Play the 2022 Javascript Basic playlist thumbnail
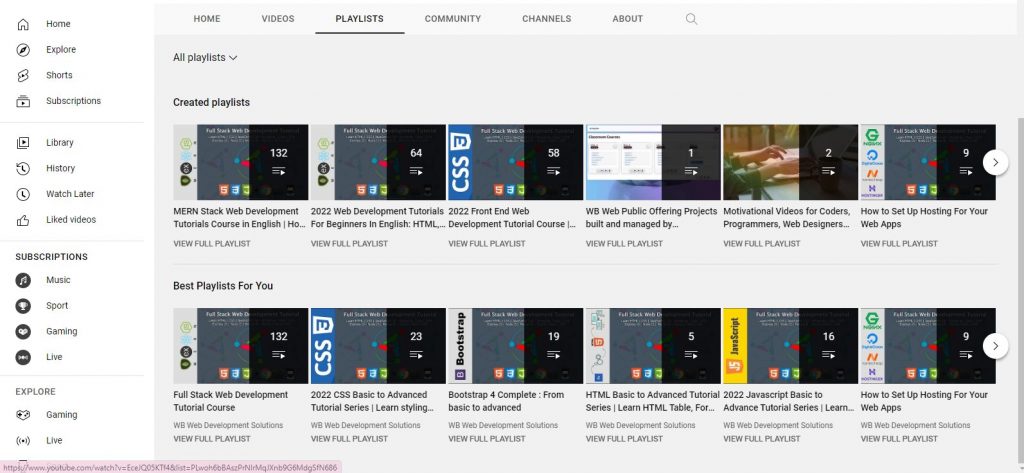The image size is (1024, 473). click(x=790, y=346)
